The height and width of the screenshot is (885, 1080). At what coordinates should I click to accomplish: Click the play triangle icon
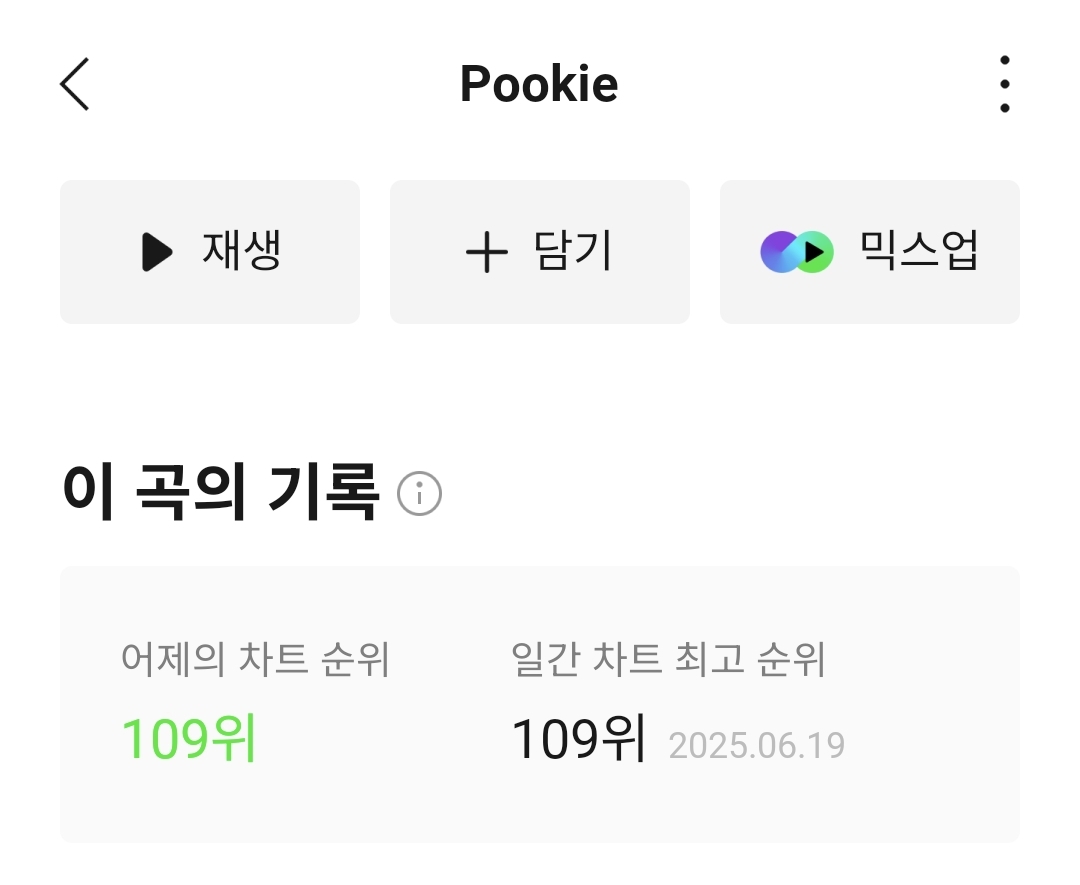tap(157, 252)
